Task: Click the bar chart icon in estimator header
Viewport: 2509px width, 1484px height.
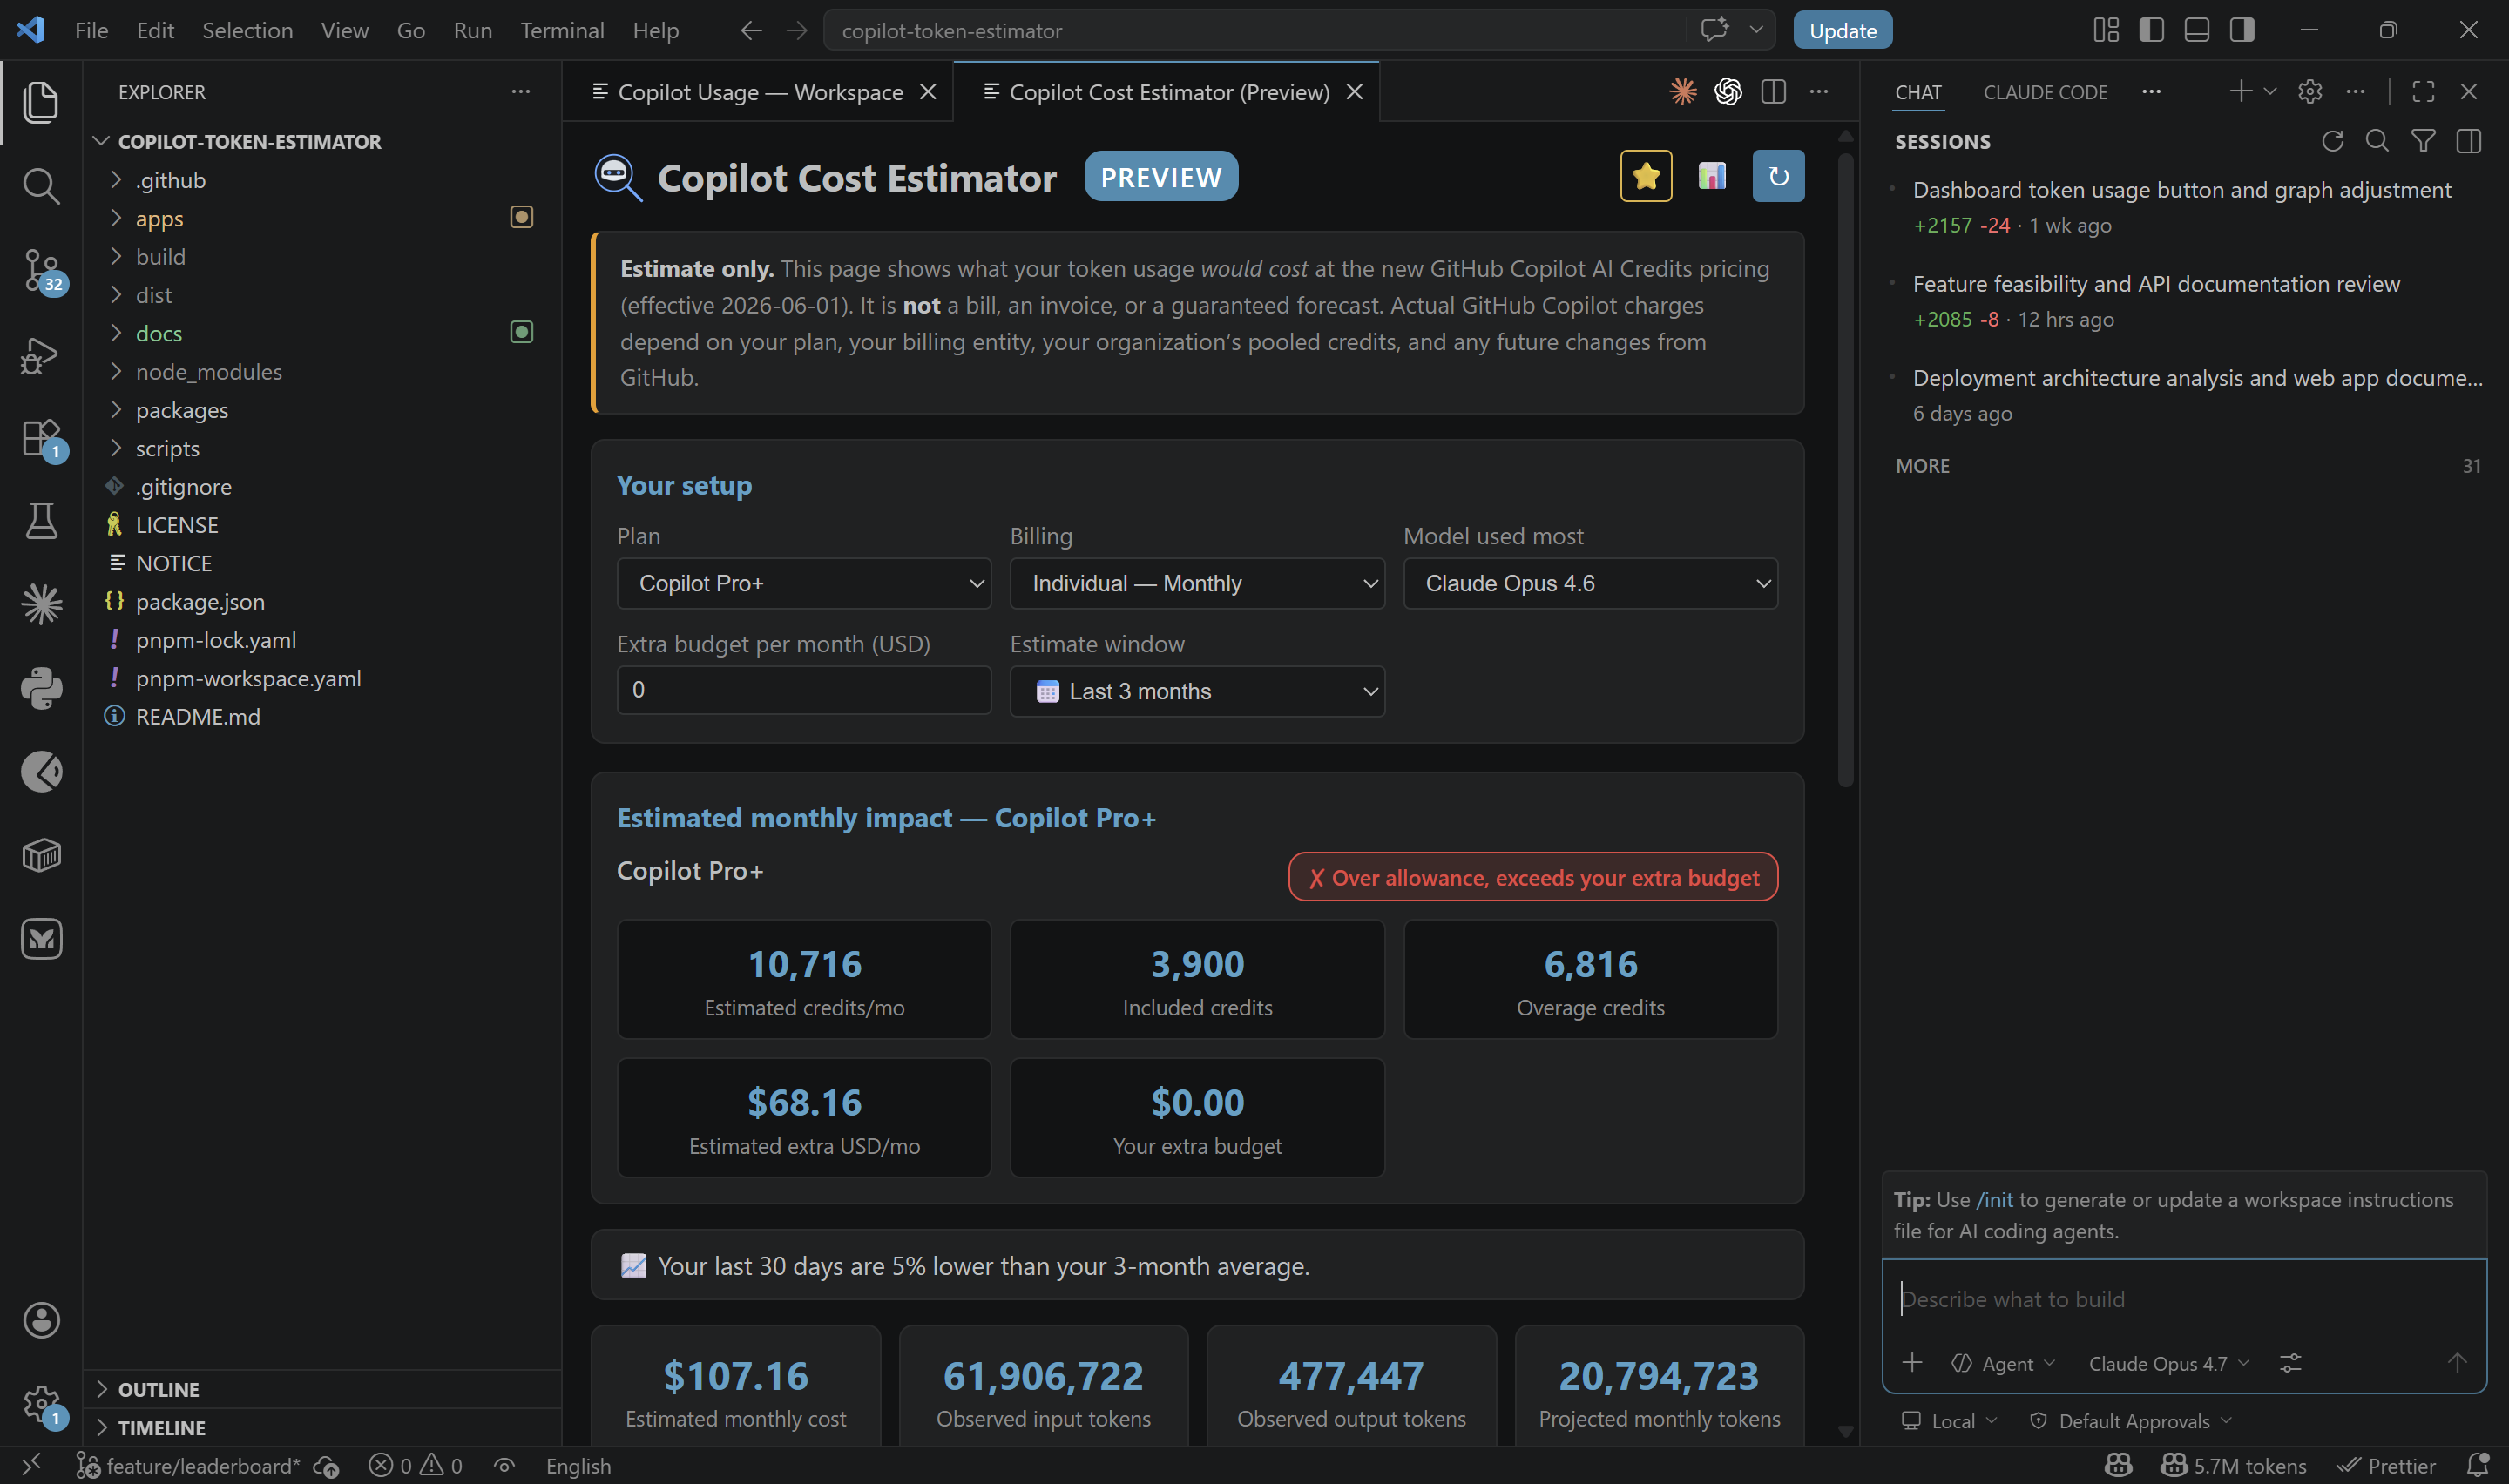Action: (x=1712, y=176)
